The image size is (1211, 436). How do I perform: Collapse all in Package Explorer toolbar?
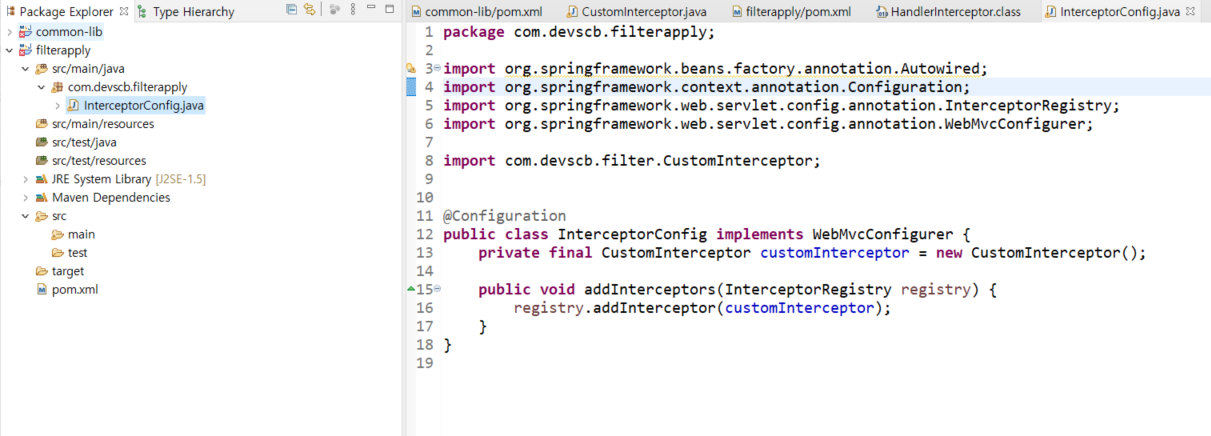(x=291, y=11)
